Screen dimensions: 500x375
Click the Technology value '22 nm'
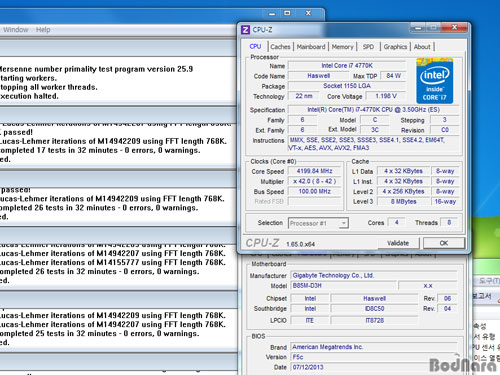click(x=304, y=96)
